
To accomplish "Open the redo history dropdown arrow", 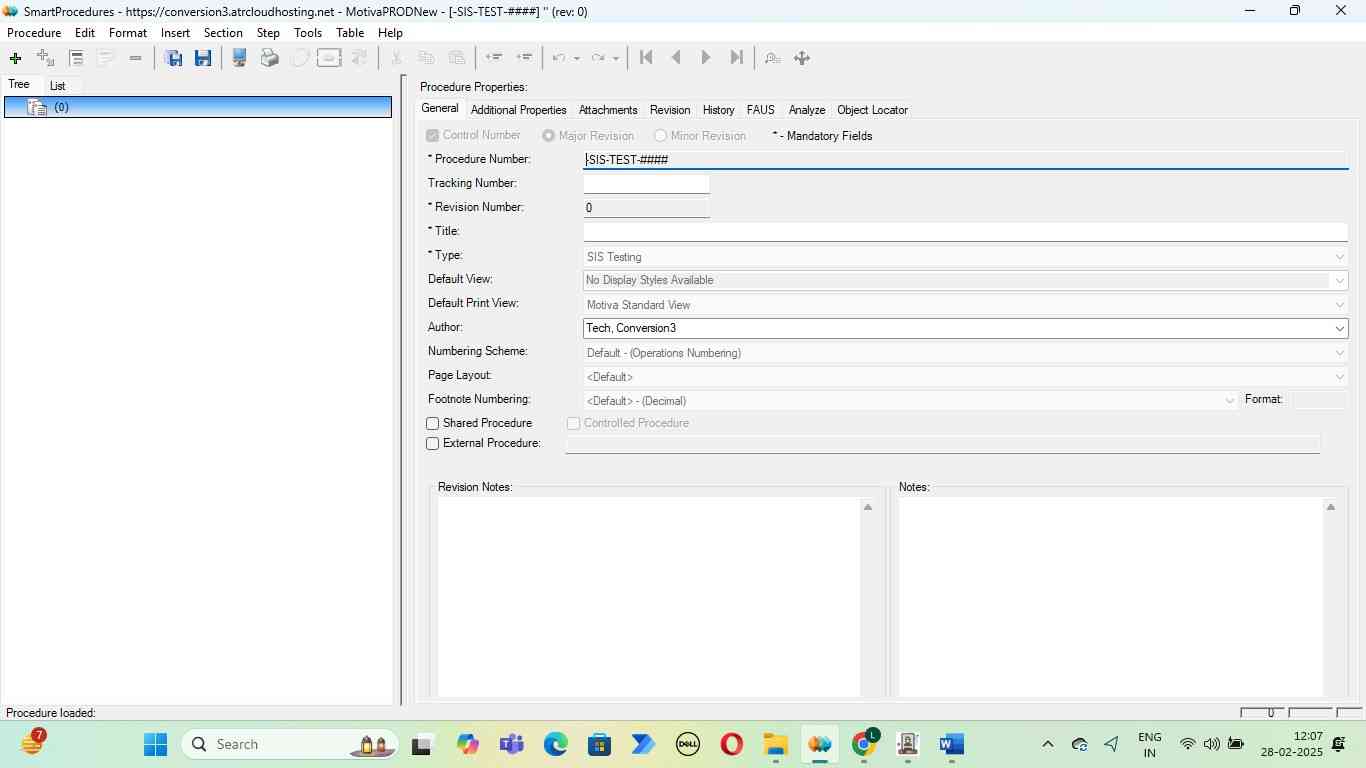I will pos(615,58).
